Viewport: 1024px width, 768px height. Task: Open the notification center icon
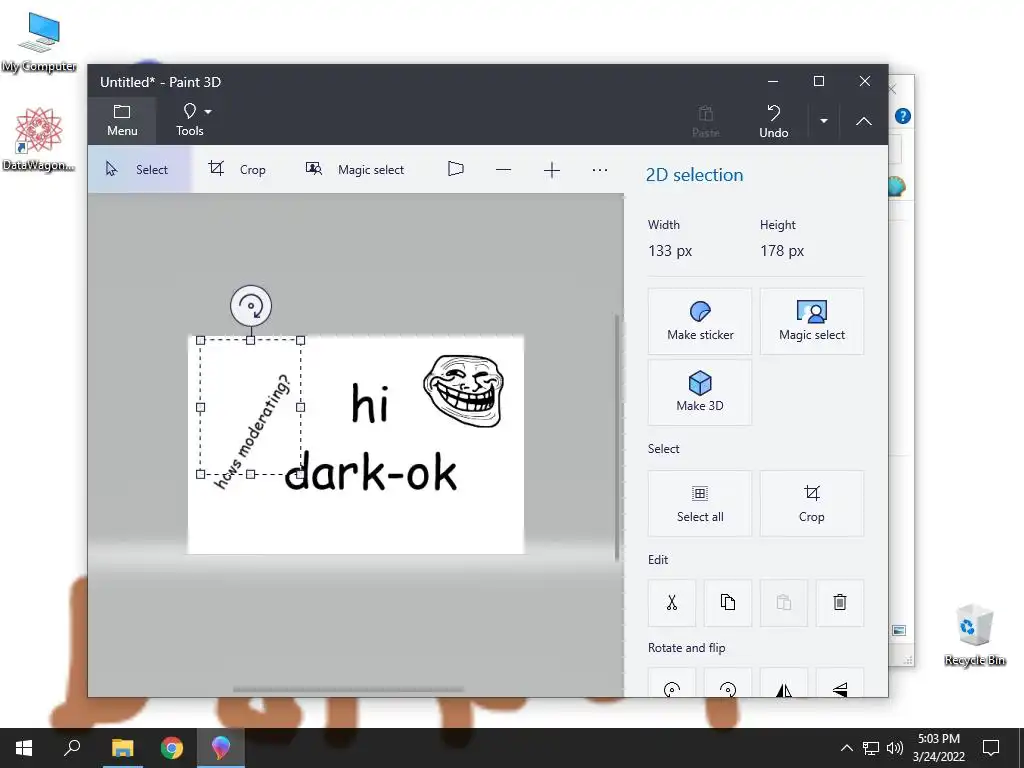point(991,748)
